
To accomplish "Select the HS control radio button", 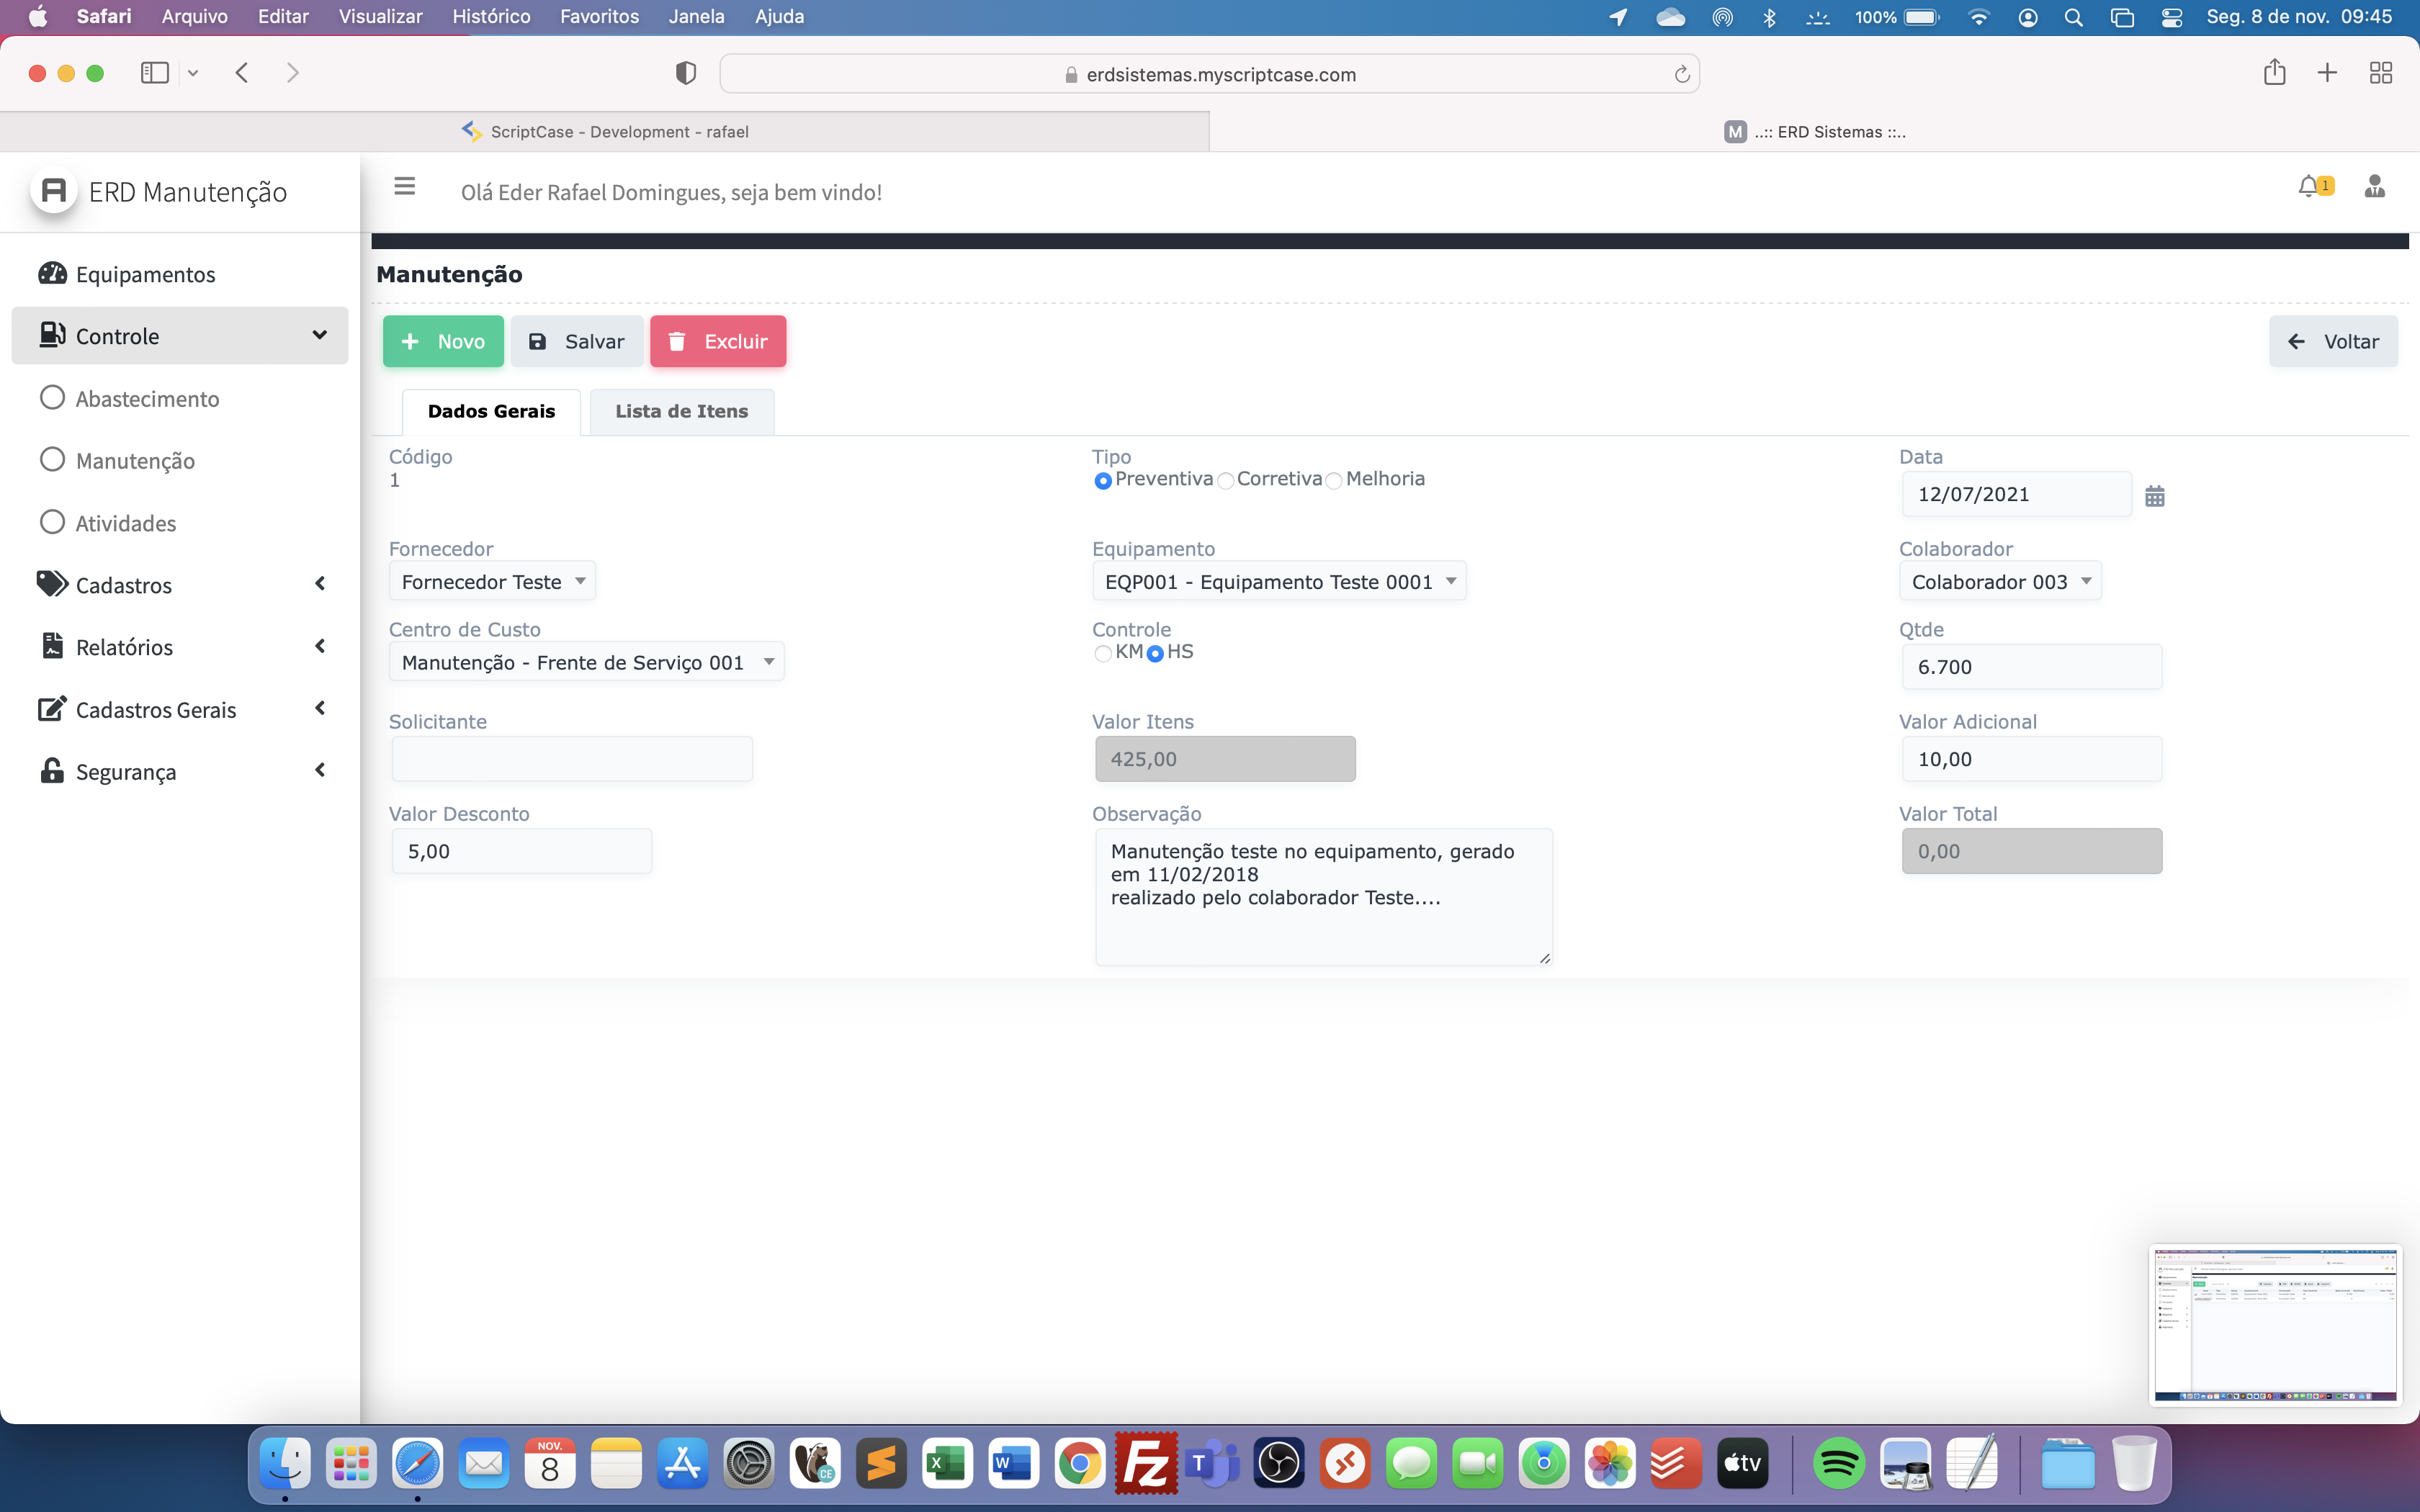I will point(1155,654).
